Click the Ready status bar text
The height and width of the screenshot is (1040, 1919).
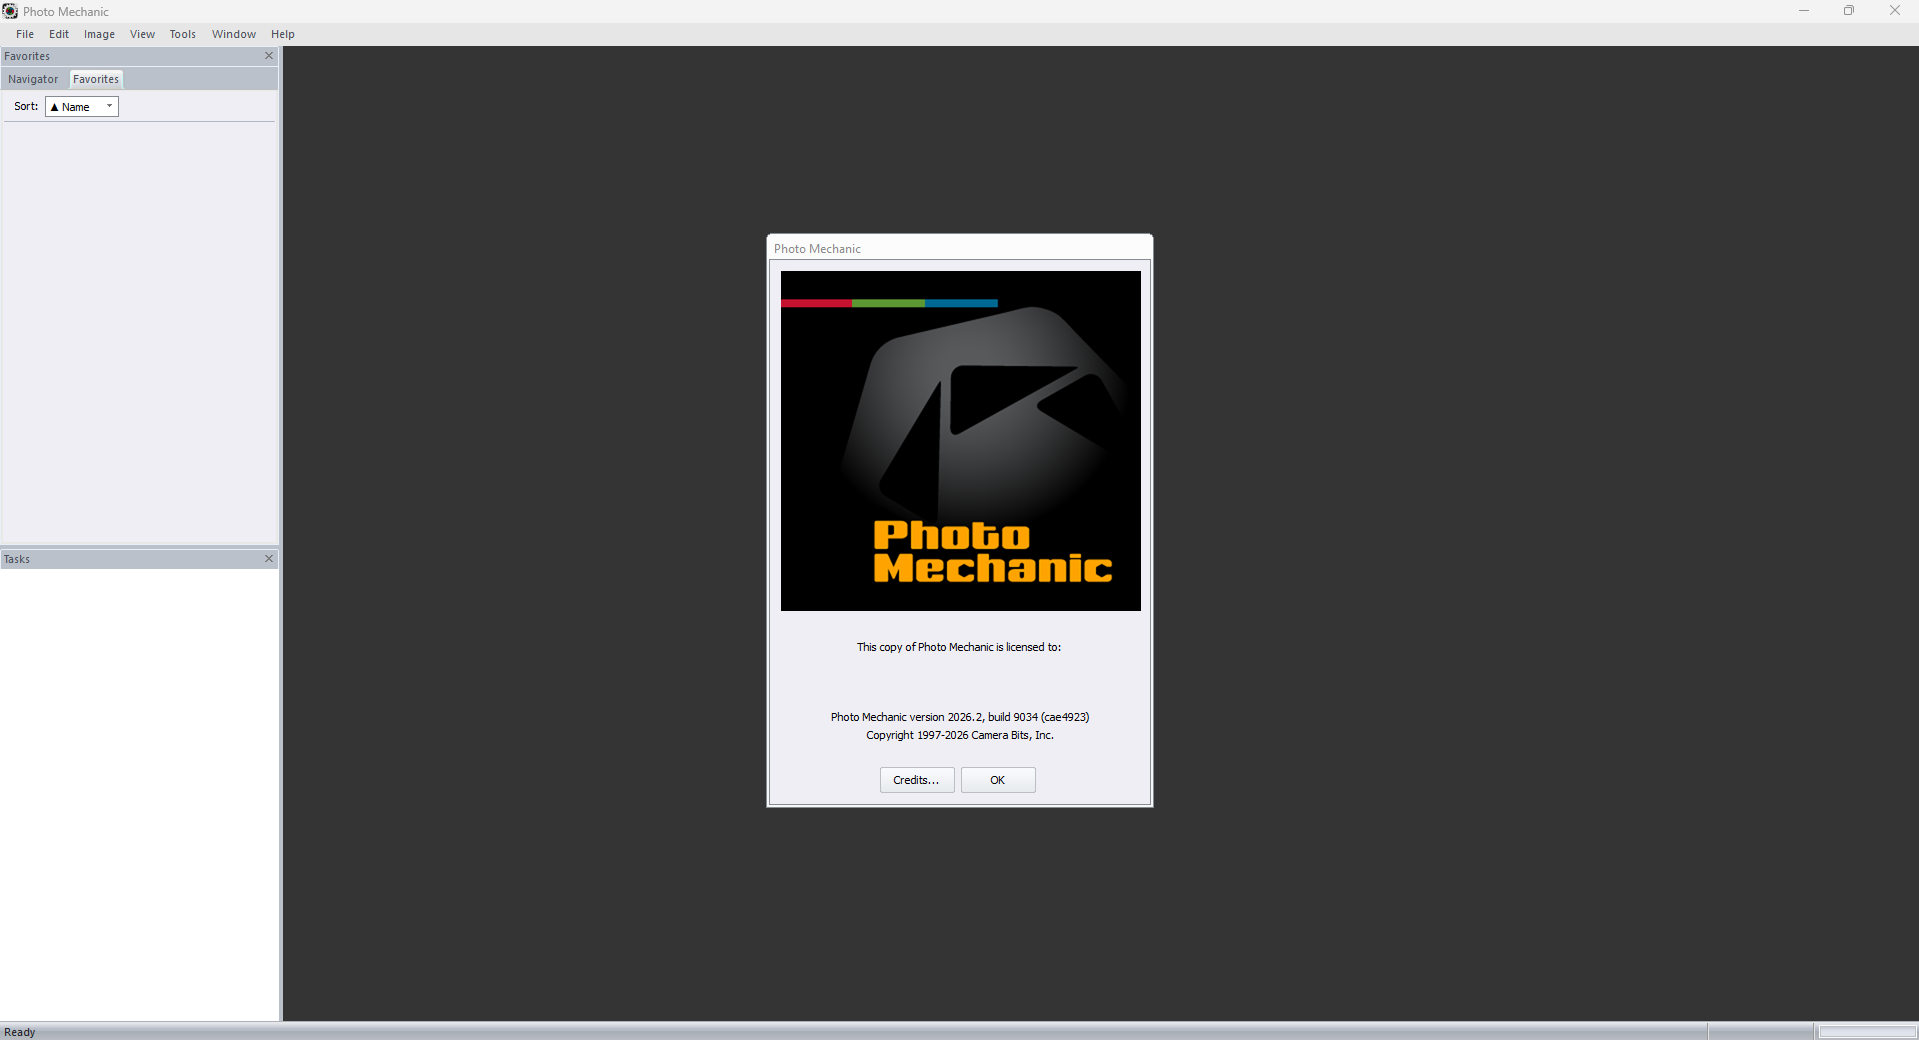20,1032
